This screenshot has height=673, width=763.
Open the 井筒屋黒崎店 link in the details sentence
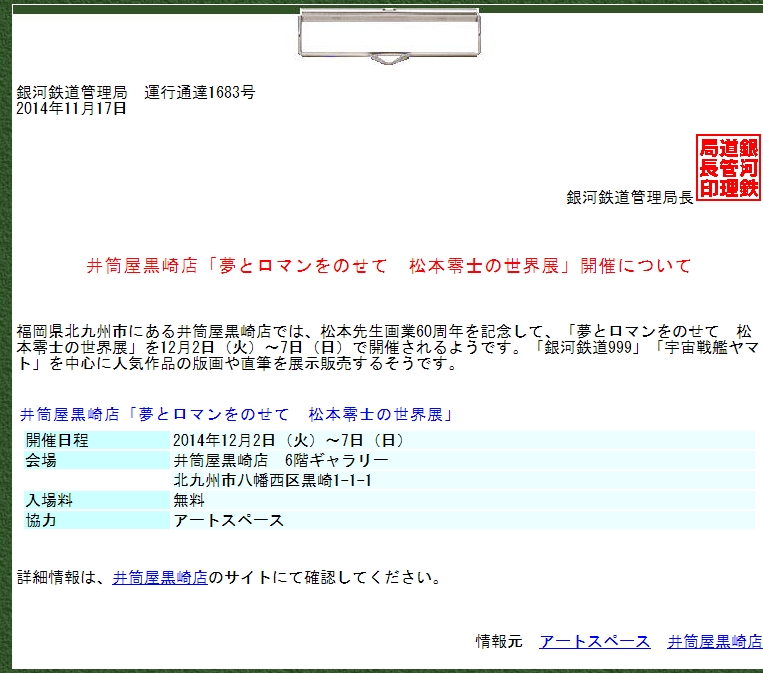pyautogui.click(x=160, y=578)
